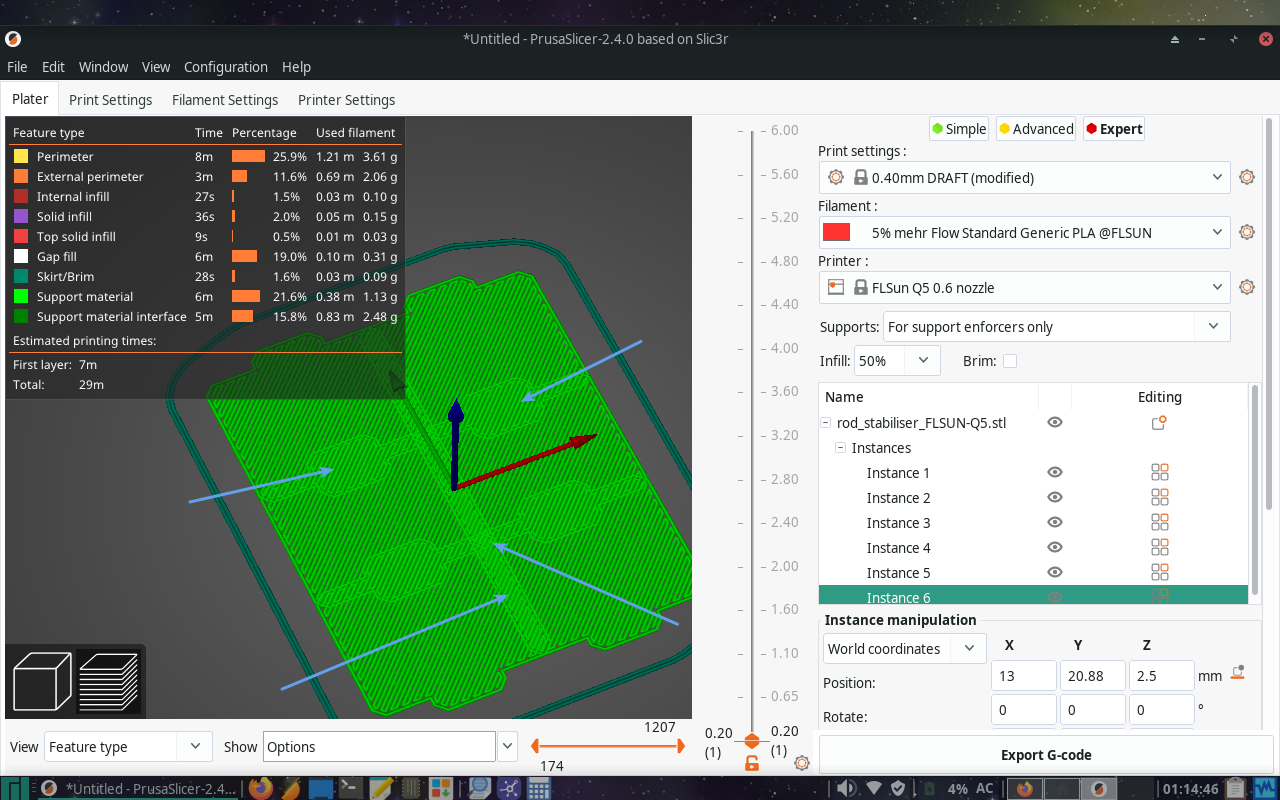Open the Configuration menu
The height and width of the screenshot is (800, 1280).
(x=225, y=67)
